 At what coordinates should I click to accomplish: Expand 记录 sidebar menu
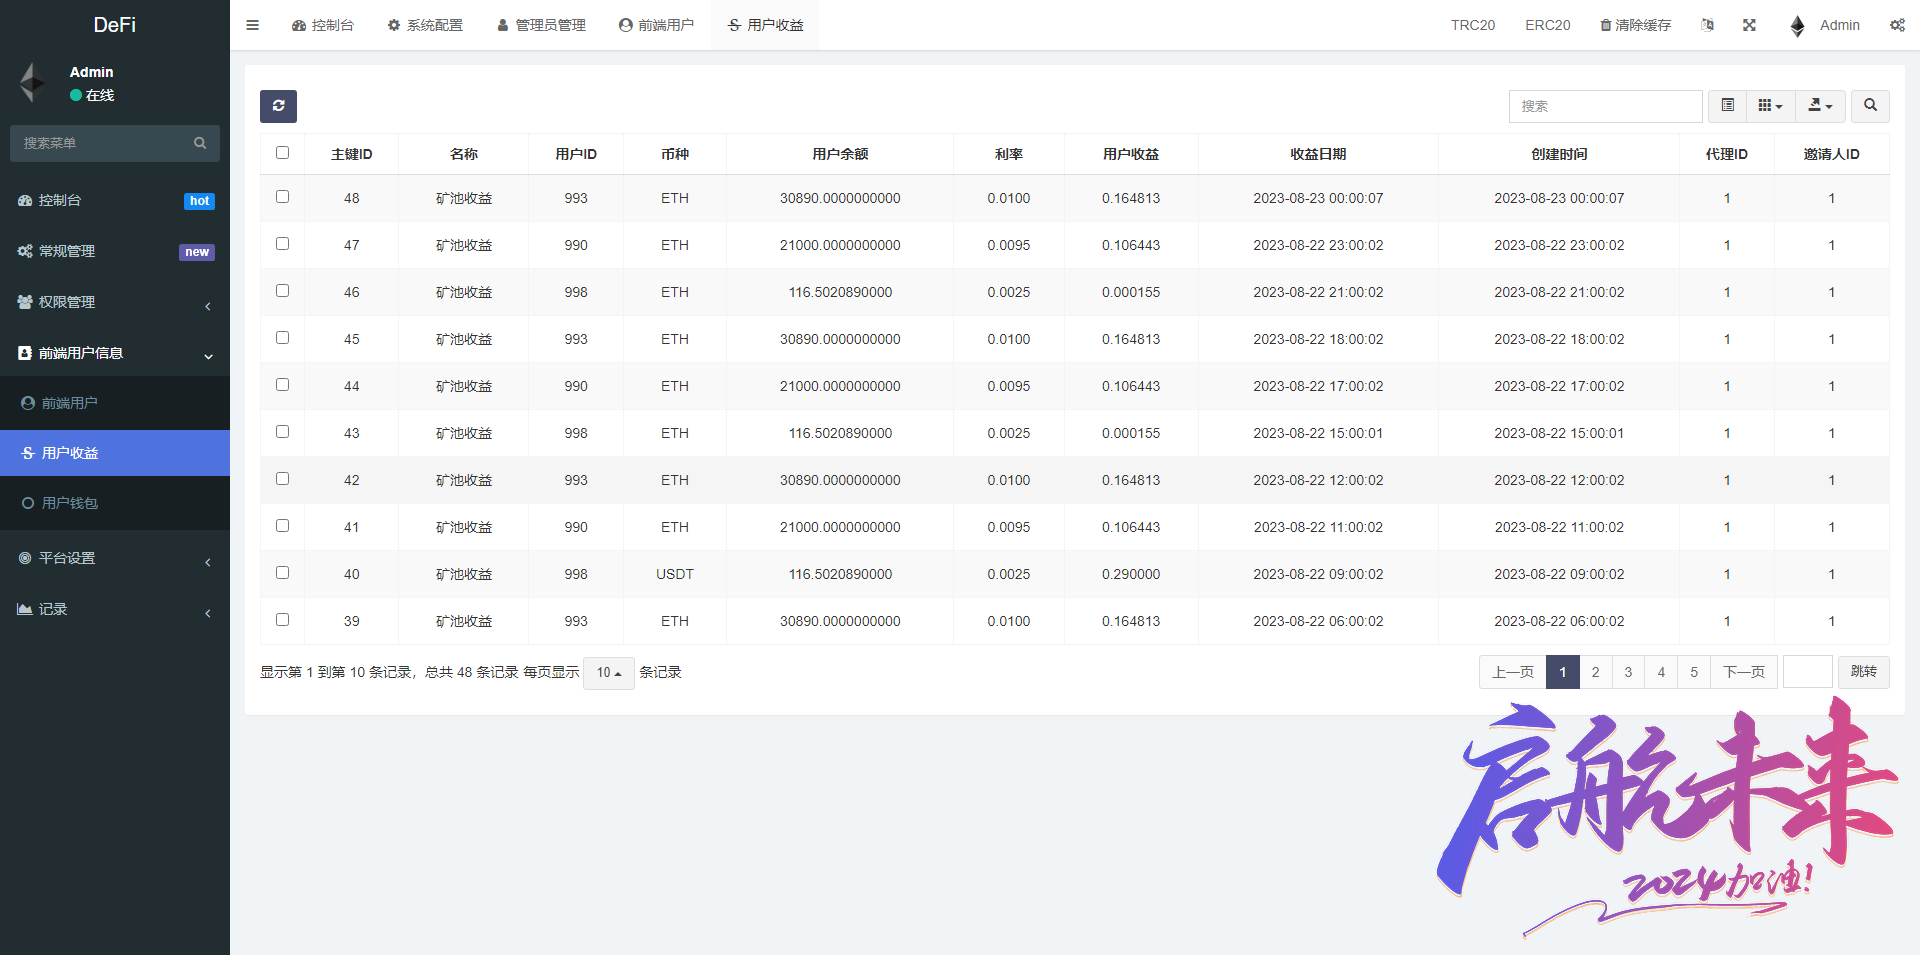click(x=115, y=609)
